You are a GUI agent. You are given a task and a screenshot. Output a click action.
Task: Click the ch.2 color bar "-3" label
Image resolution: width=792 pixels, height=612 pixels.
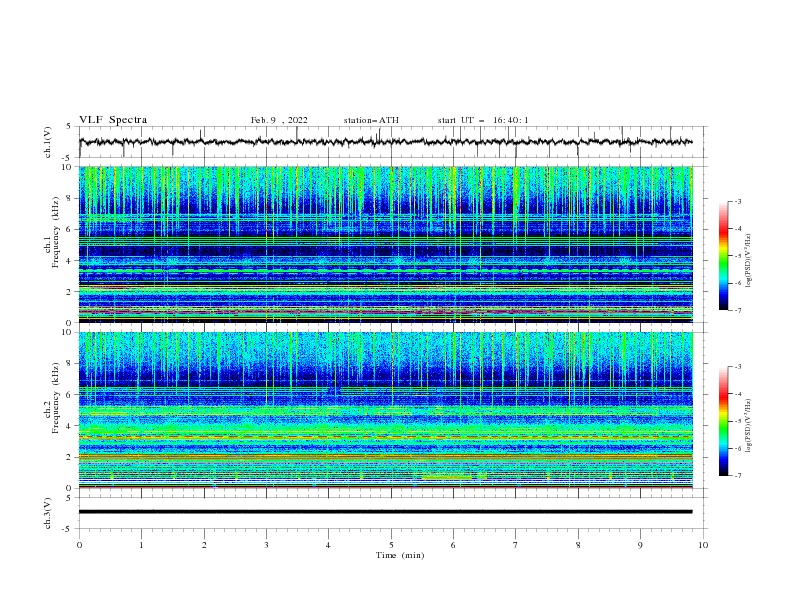[x=737, y=367]
